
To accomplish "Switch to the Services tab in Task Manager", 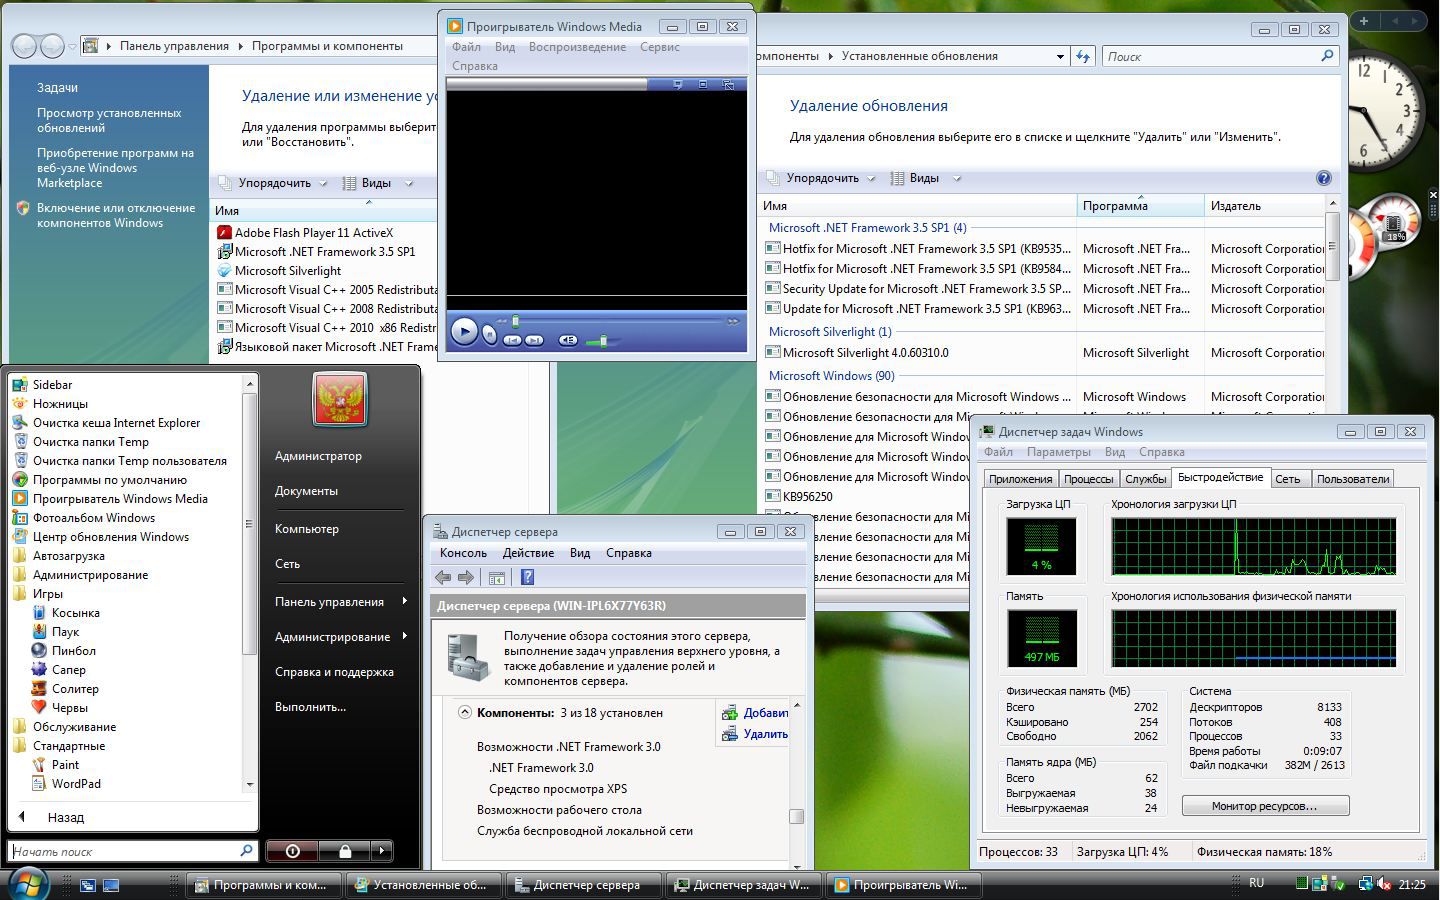I will coord(1145,479).
